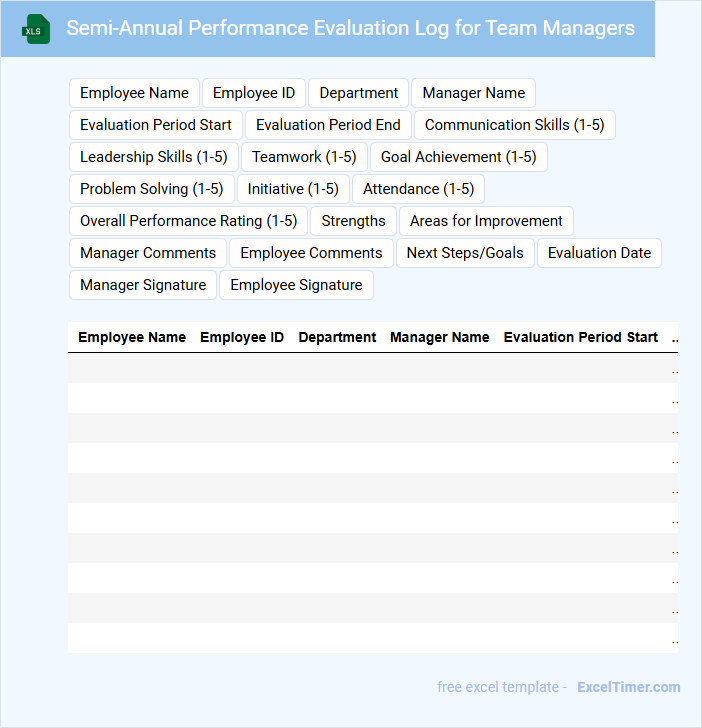Click the Problem Solving (1-5) tag

point(151,189)
